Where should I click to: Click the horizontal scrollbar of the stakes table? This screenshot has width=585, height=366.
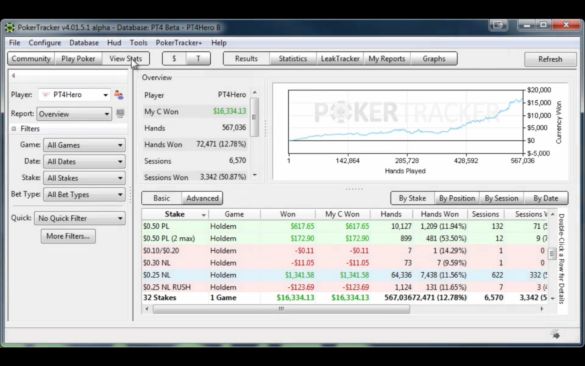click(x=281, y=309)
